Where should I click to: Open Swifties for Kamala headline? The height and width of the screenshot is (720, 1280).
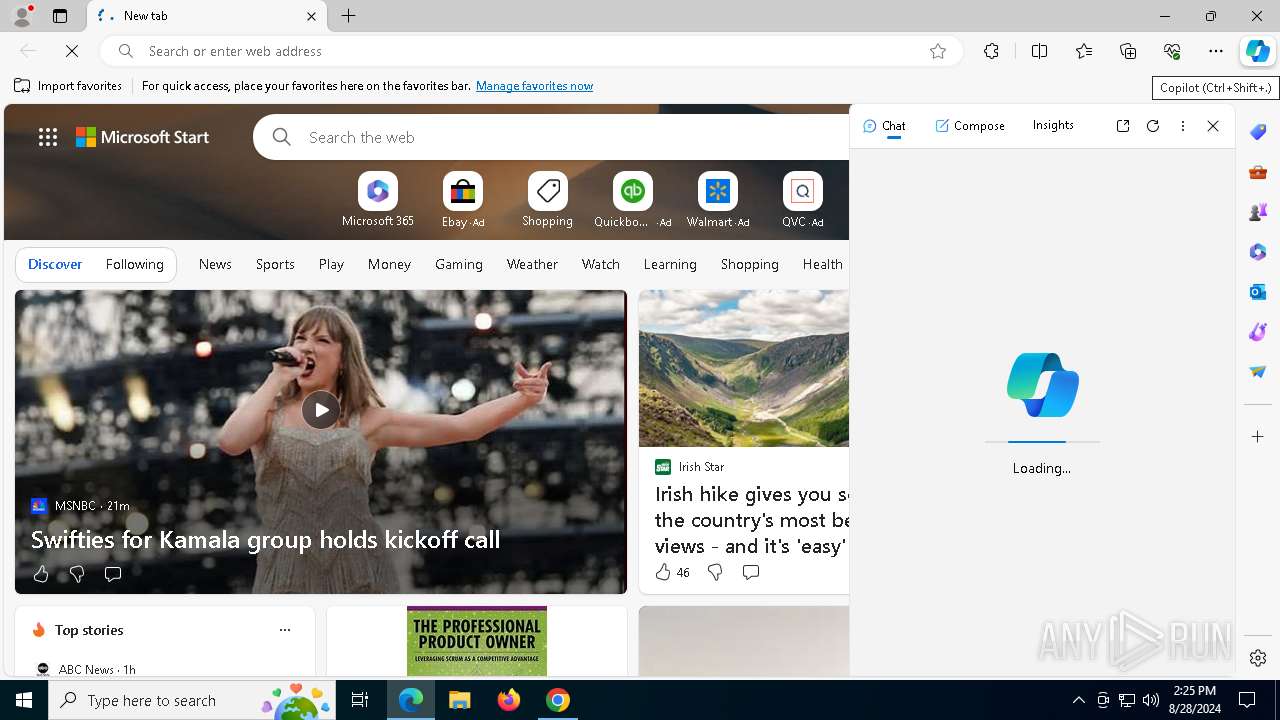265,539
